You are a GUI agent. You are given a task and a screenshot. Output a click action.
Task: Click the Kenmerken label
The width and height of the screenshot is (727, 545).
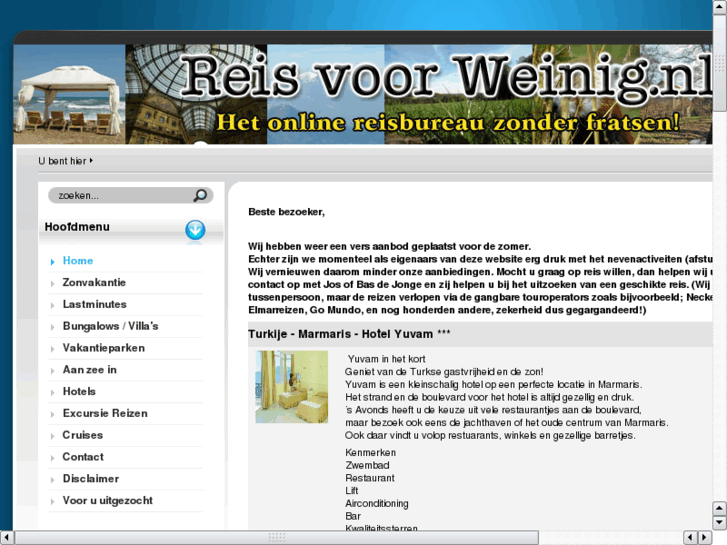(370, 453)
